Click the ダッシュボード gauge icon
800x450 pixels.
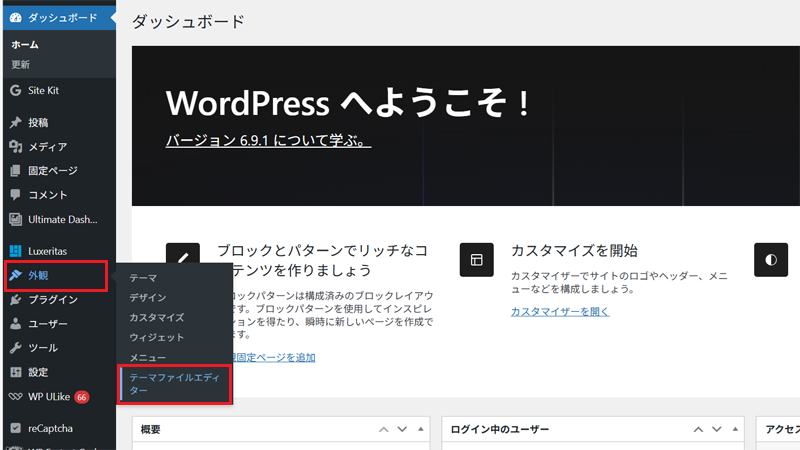point(15,18)
